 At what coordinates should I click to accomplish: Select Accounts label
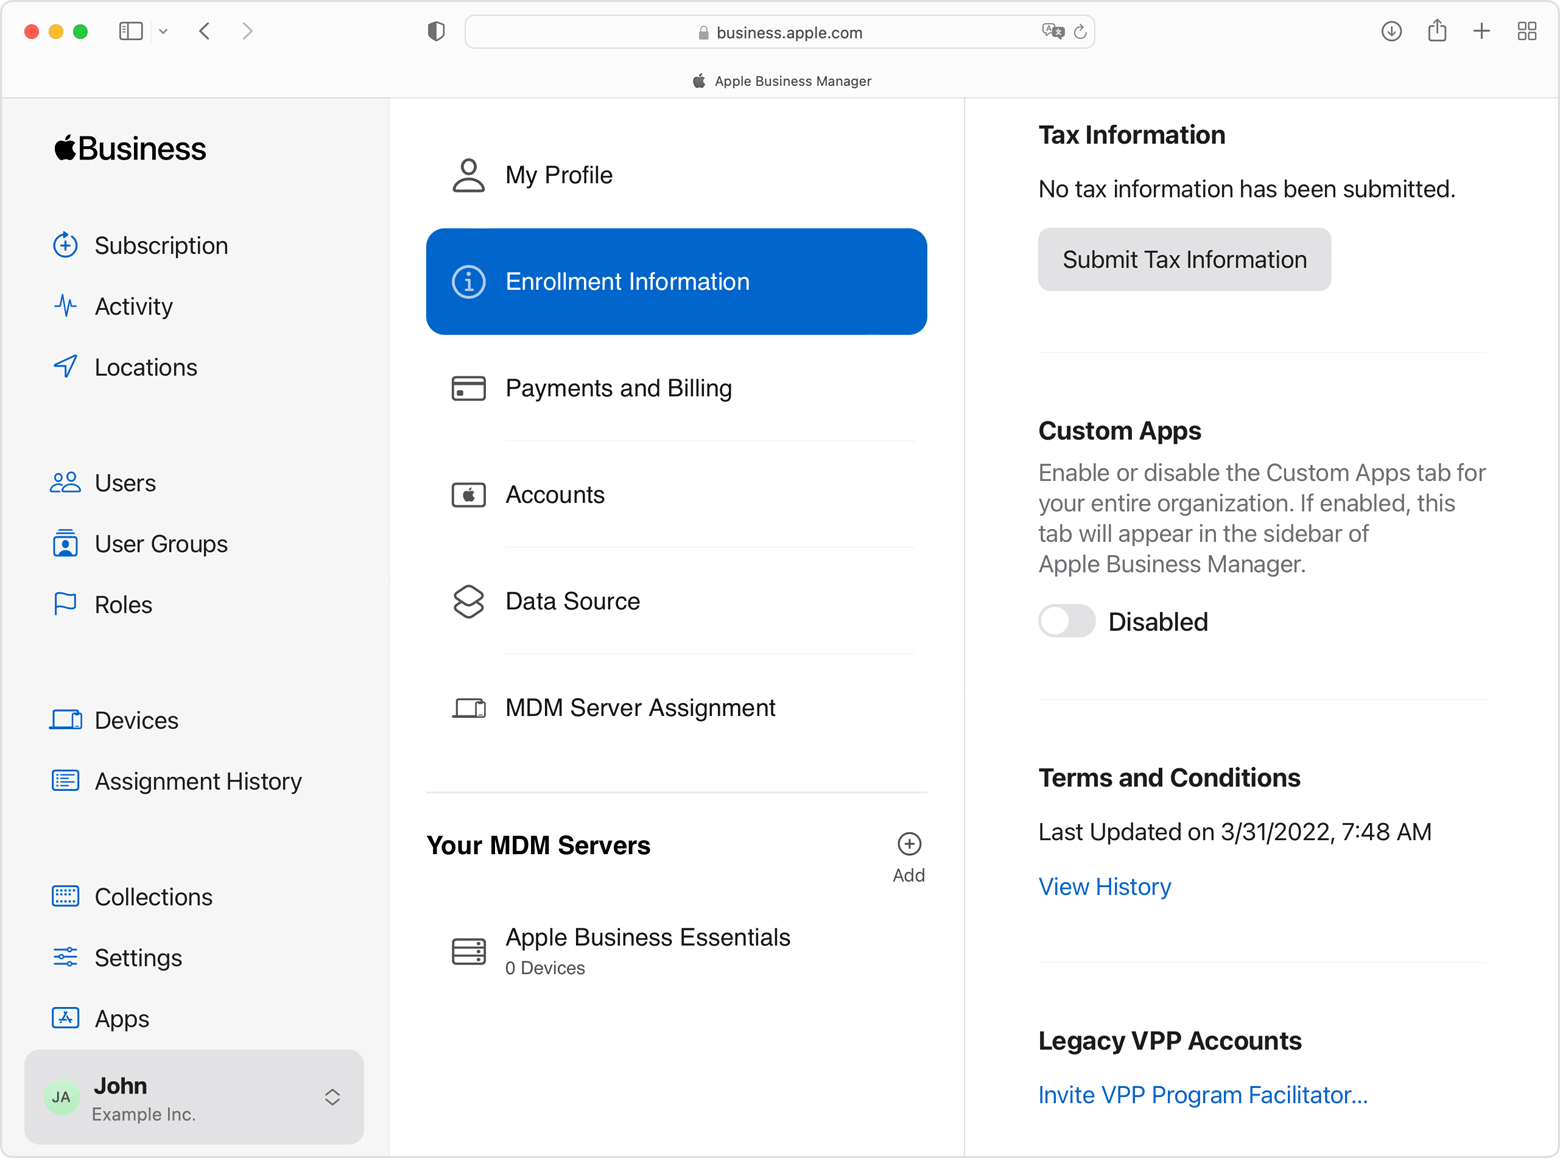click(x=555, y=495)
